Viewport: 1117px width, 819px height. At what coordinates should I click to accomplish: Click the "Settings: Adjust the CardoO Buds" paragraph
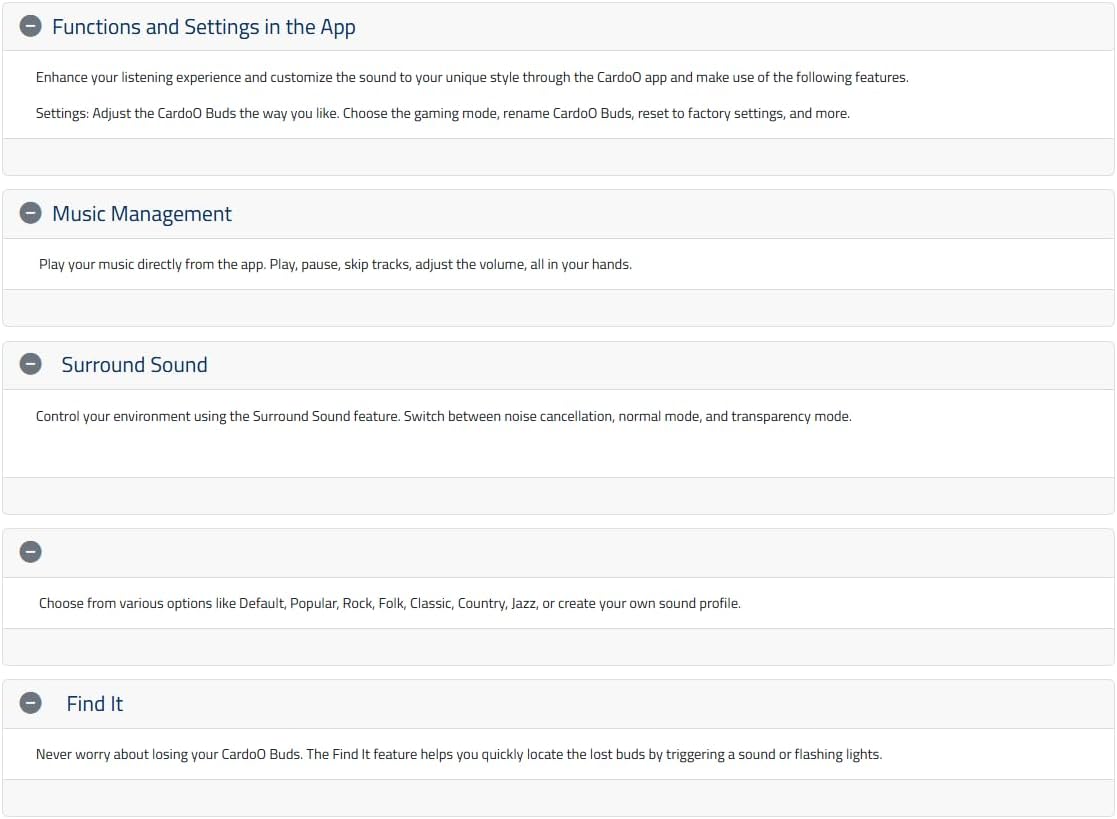coord(442,113)
